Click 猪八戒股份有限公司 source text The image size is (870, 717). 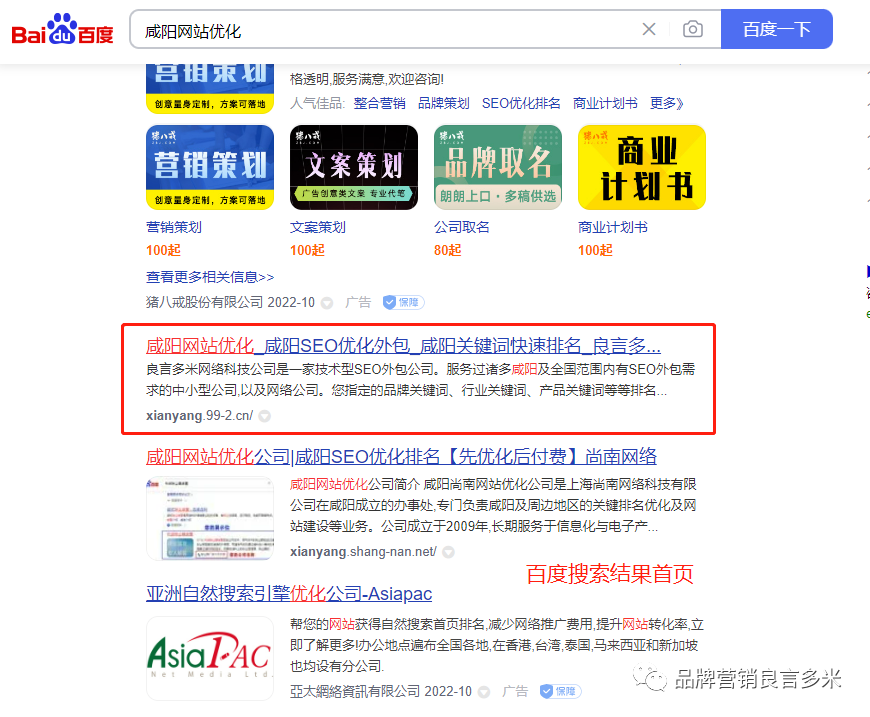204,302
